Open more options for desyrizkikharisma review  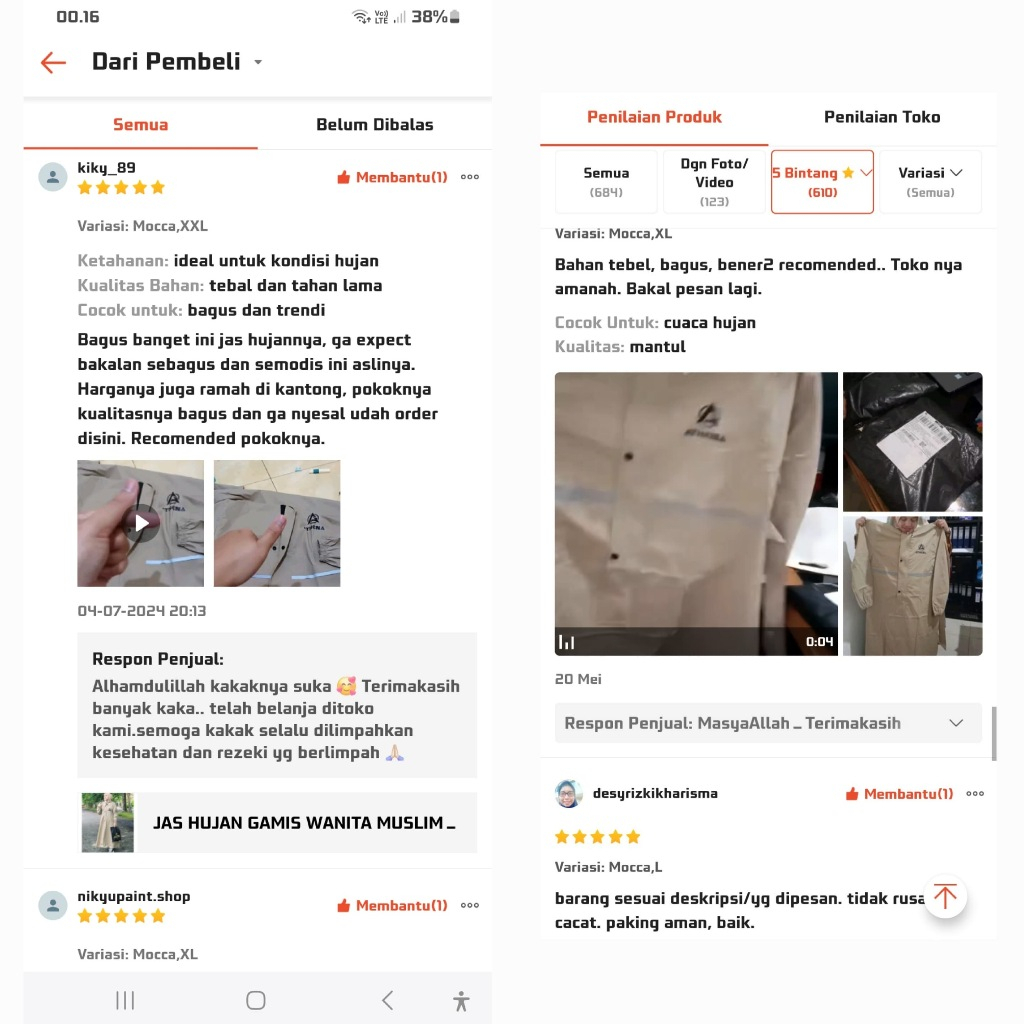click(x=975, y=793)
